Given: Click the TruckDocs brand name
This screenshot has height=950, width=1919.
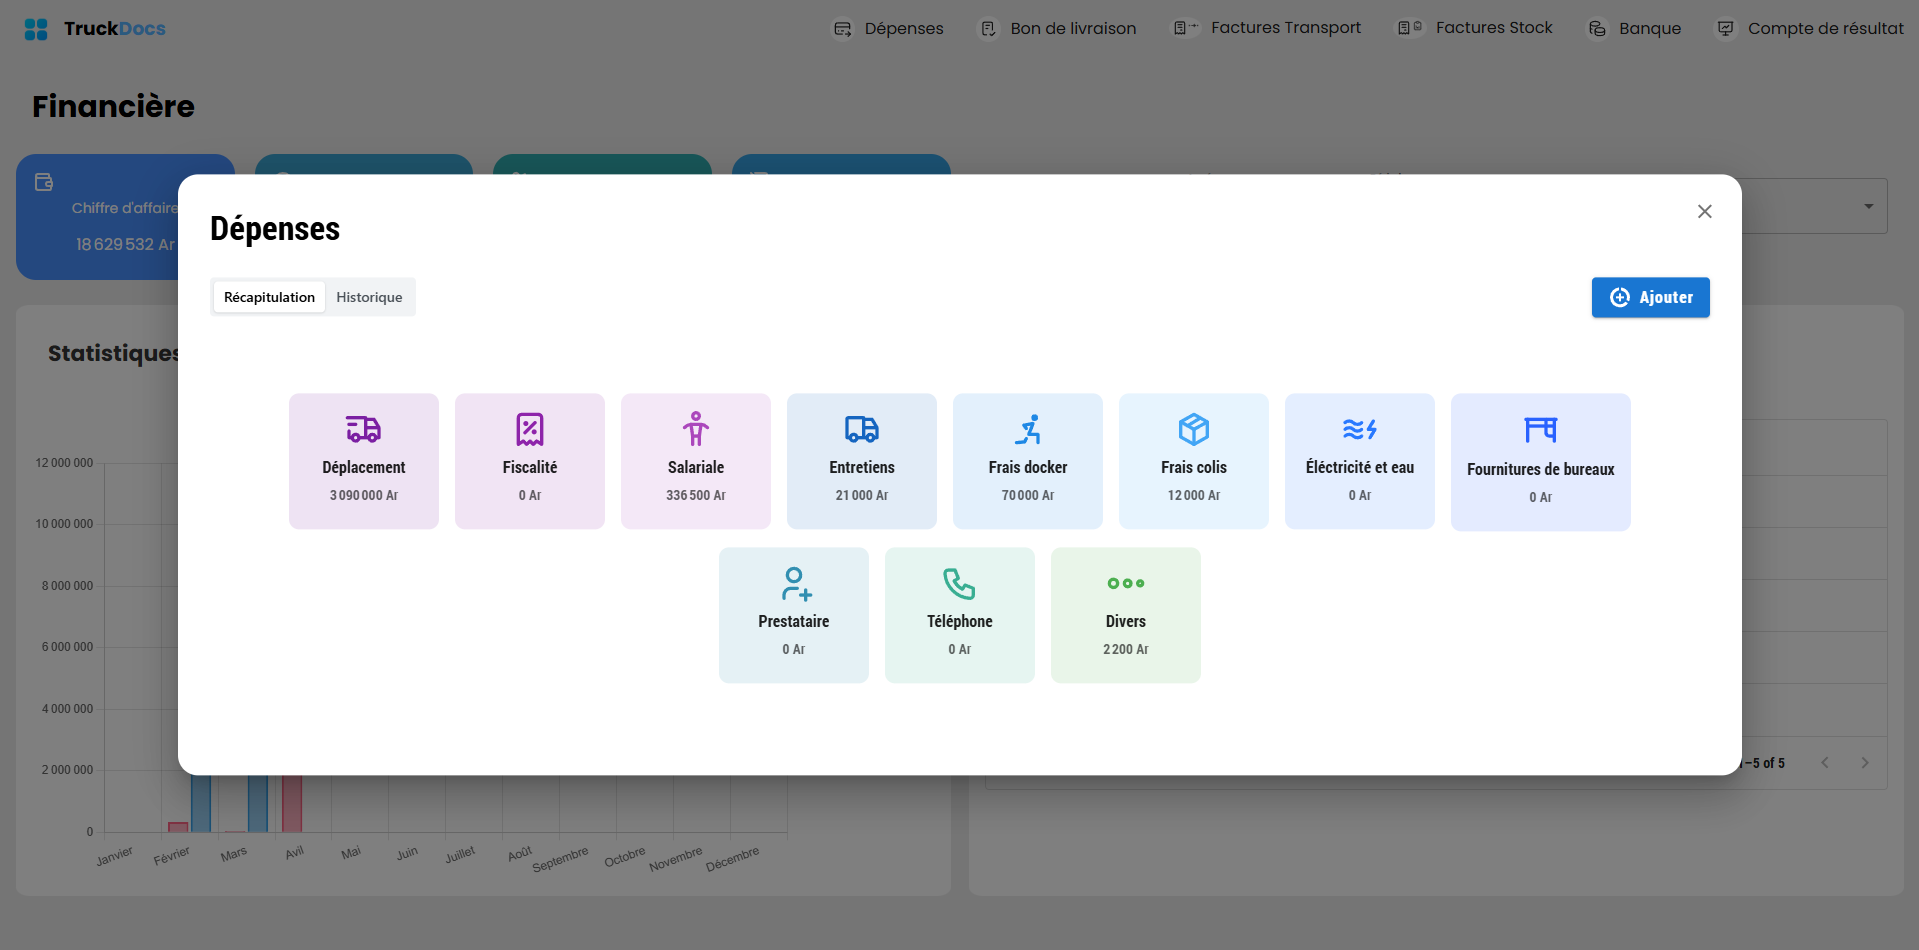Looking at the screenshot, I should (115, 29).
